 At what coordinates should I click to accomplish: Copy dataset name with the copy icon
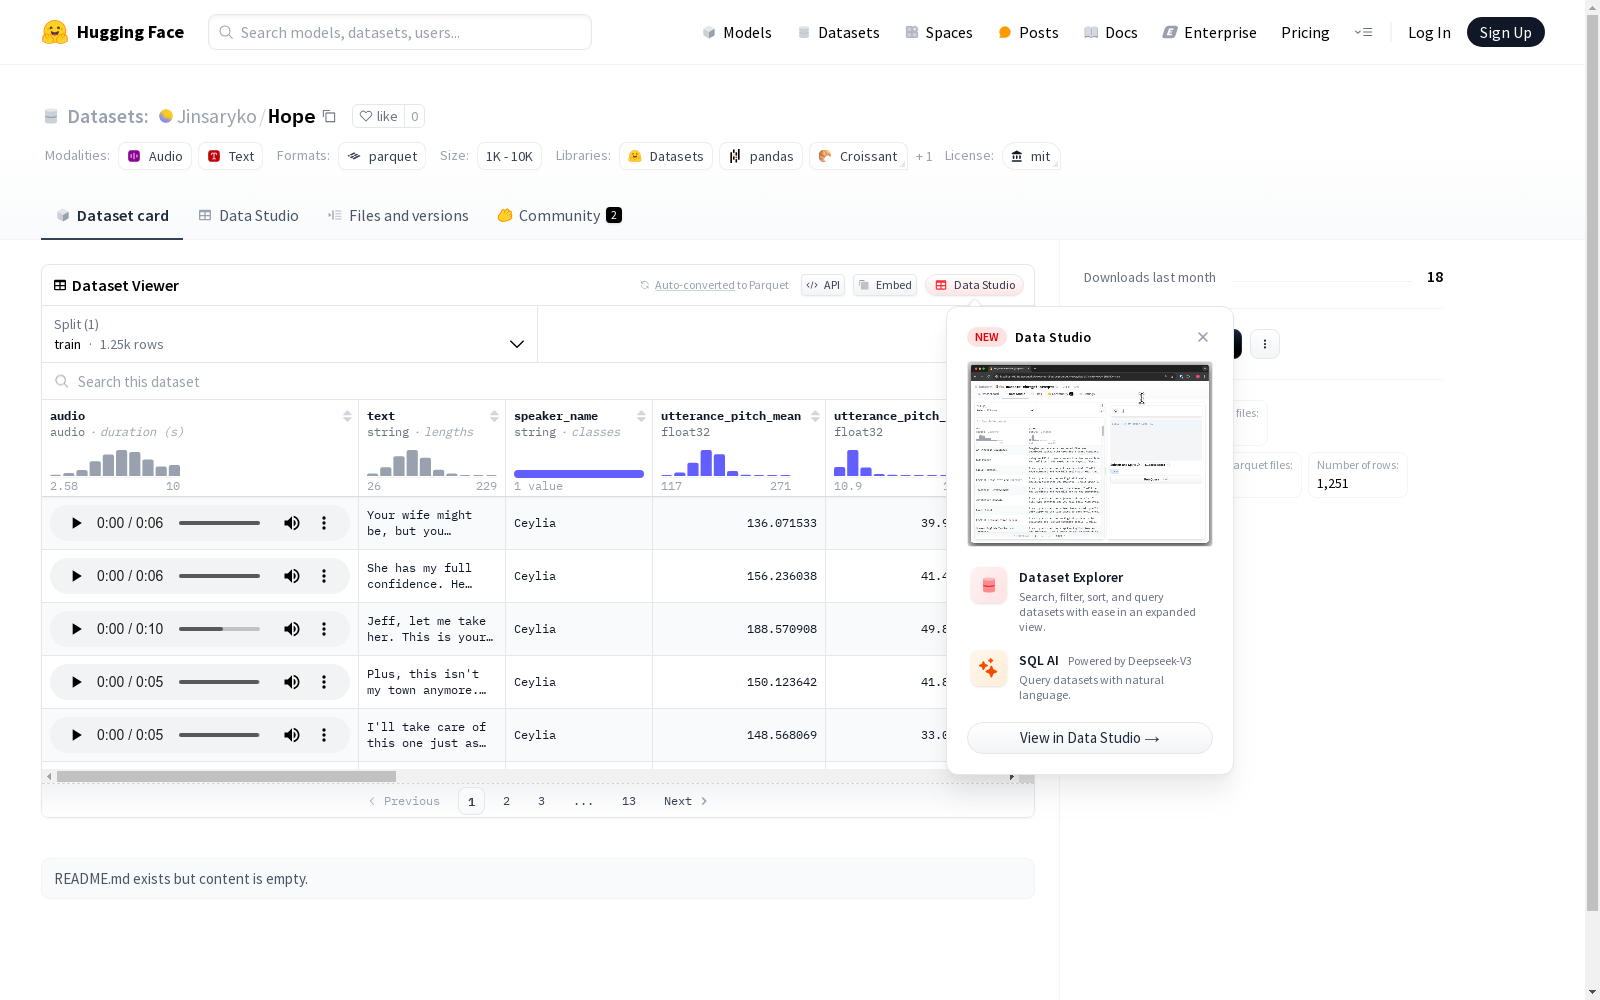(x=329, y=116)
